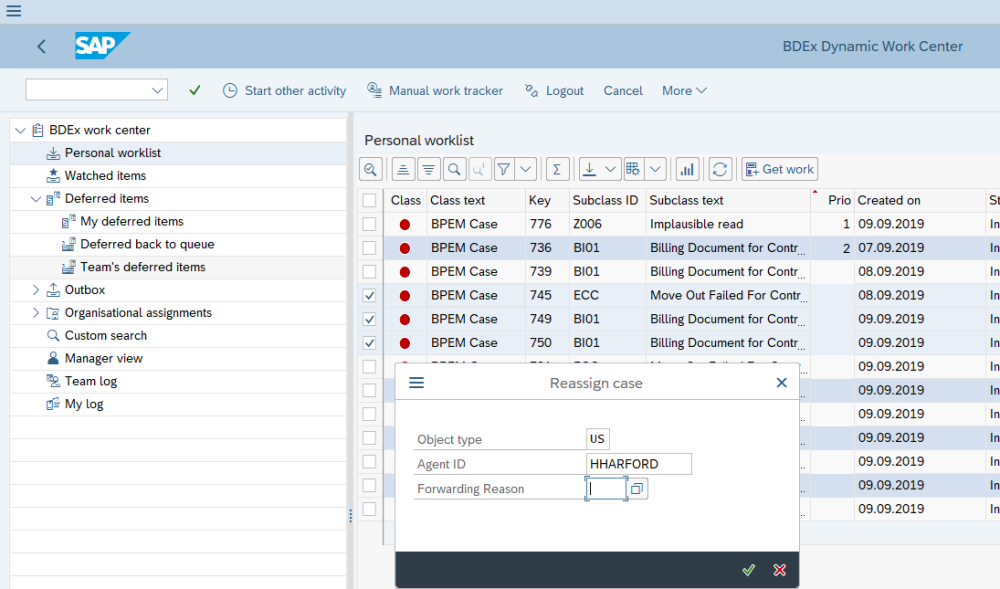The image size is (1000, 589).
Task: Click the Details magnifier icon in worklist toolbar
Action: click(371, 169)
